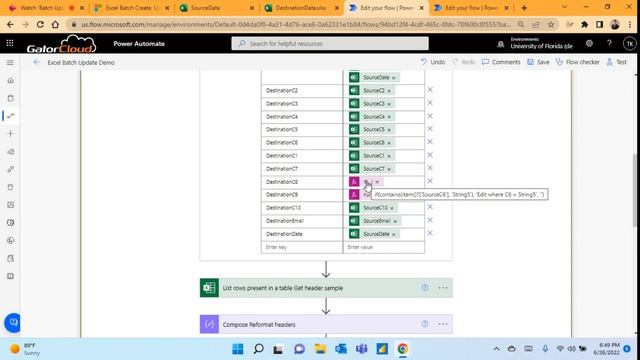The width and height of the screenshot is (640, 360).
Task: Remove the SourceEmail token
Action: click(395, 221)
